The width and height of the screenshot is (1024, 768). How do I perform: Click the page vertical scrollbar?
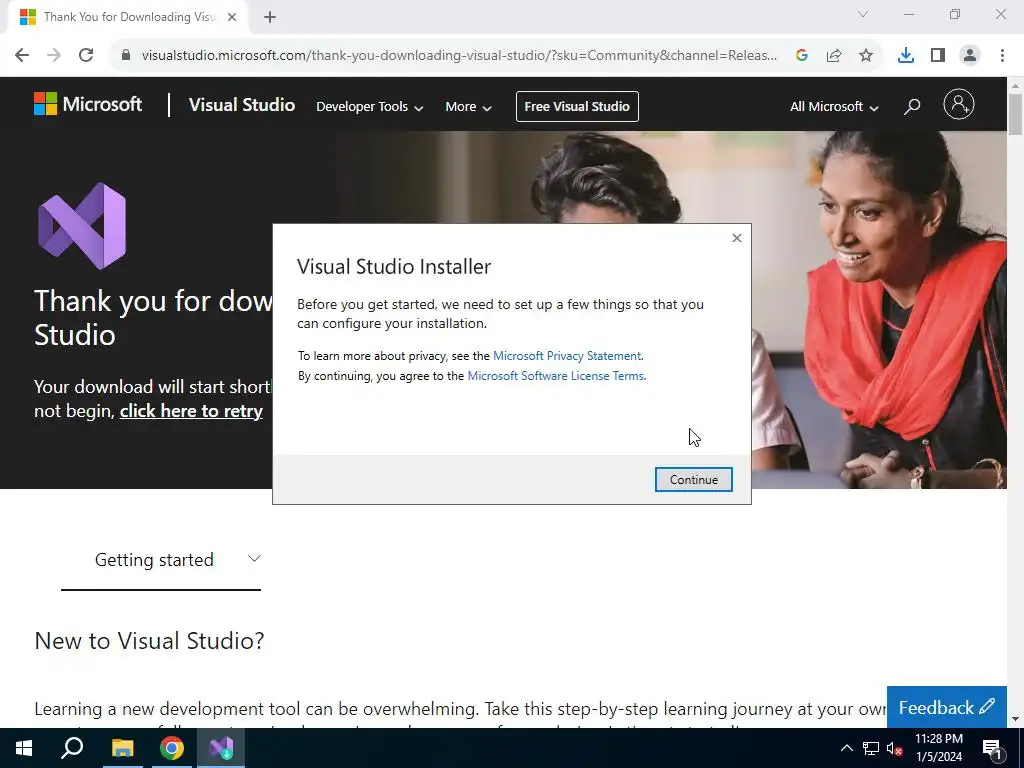(1015, 114)
